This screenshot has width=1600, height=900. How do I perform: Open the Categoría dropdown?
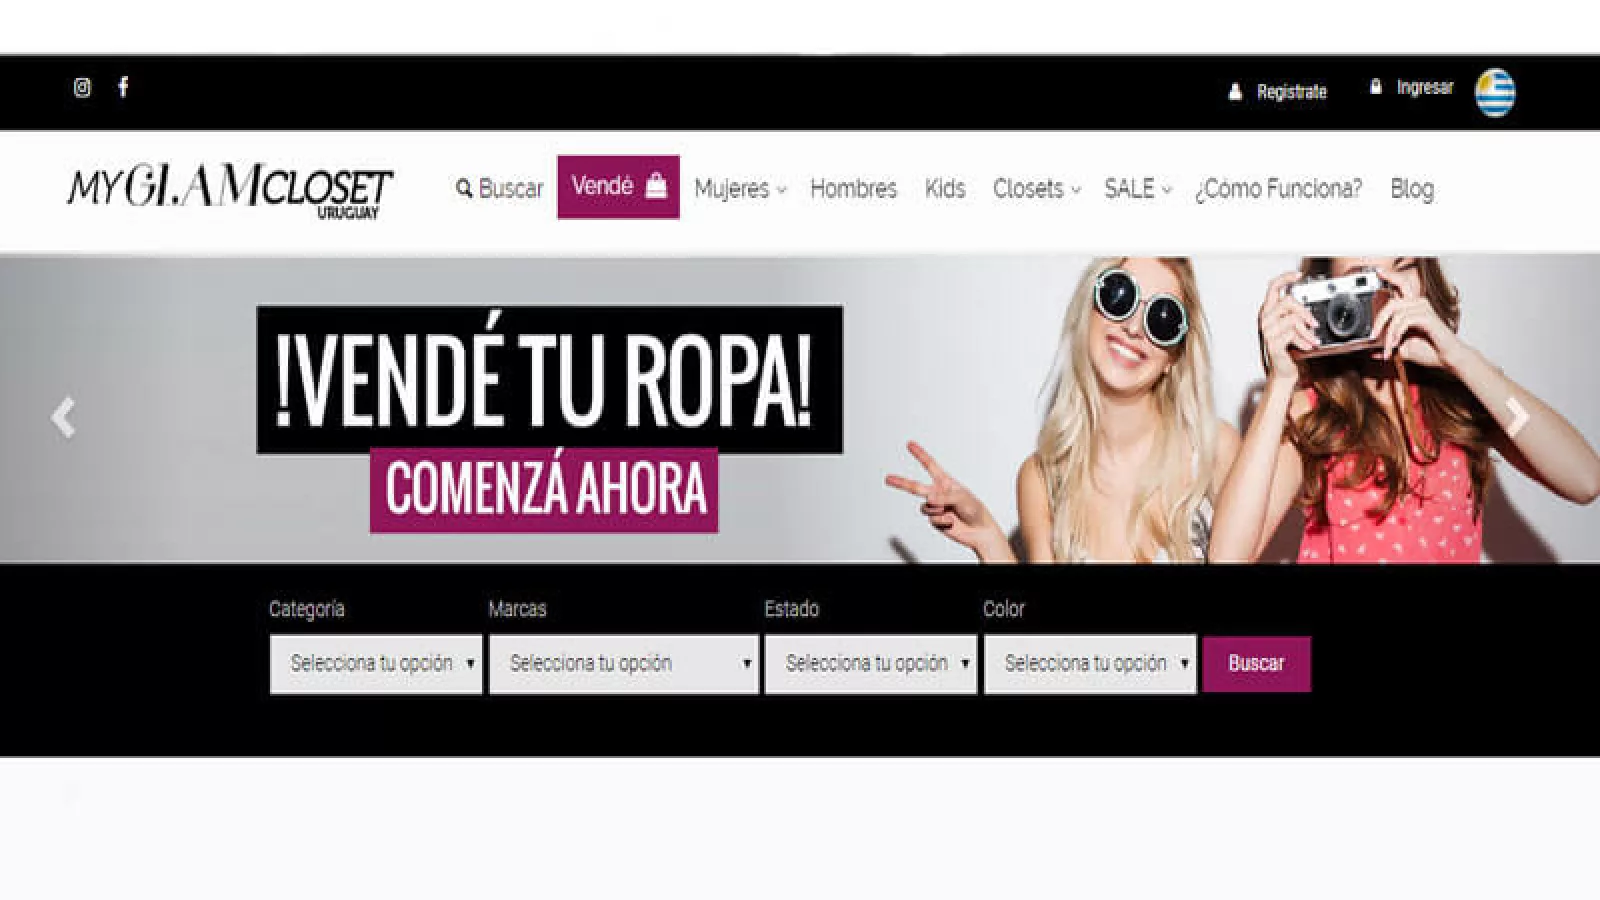point(375,664)
